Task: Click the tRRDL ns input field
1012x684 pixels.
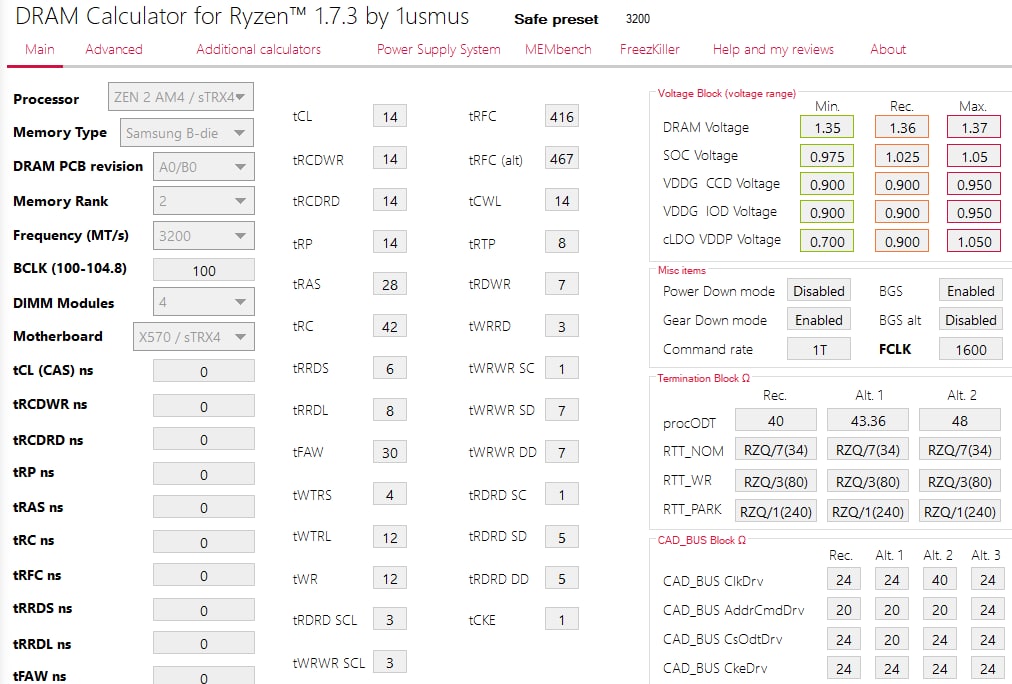Action: click(x=203, y=643)
